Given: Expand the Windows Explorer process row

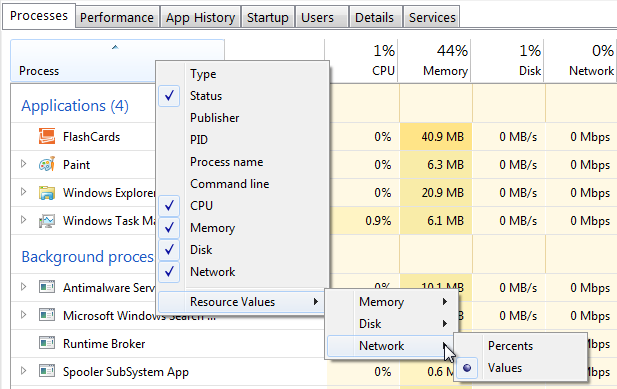Looking at the screenshot, I should [24, 192].
